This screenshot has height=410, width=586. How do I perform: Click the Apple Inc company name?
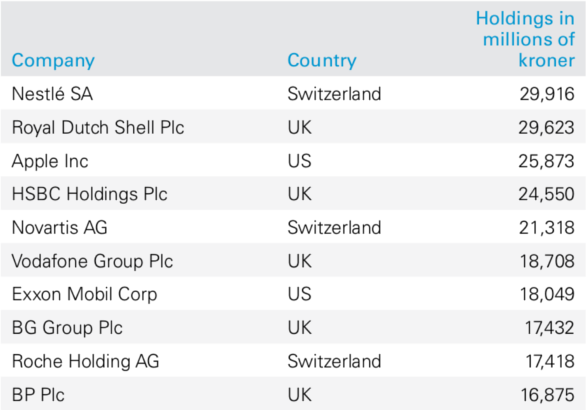coord(50,161)
